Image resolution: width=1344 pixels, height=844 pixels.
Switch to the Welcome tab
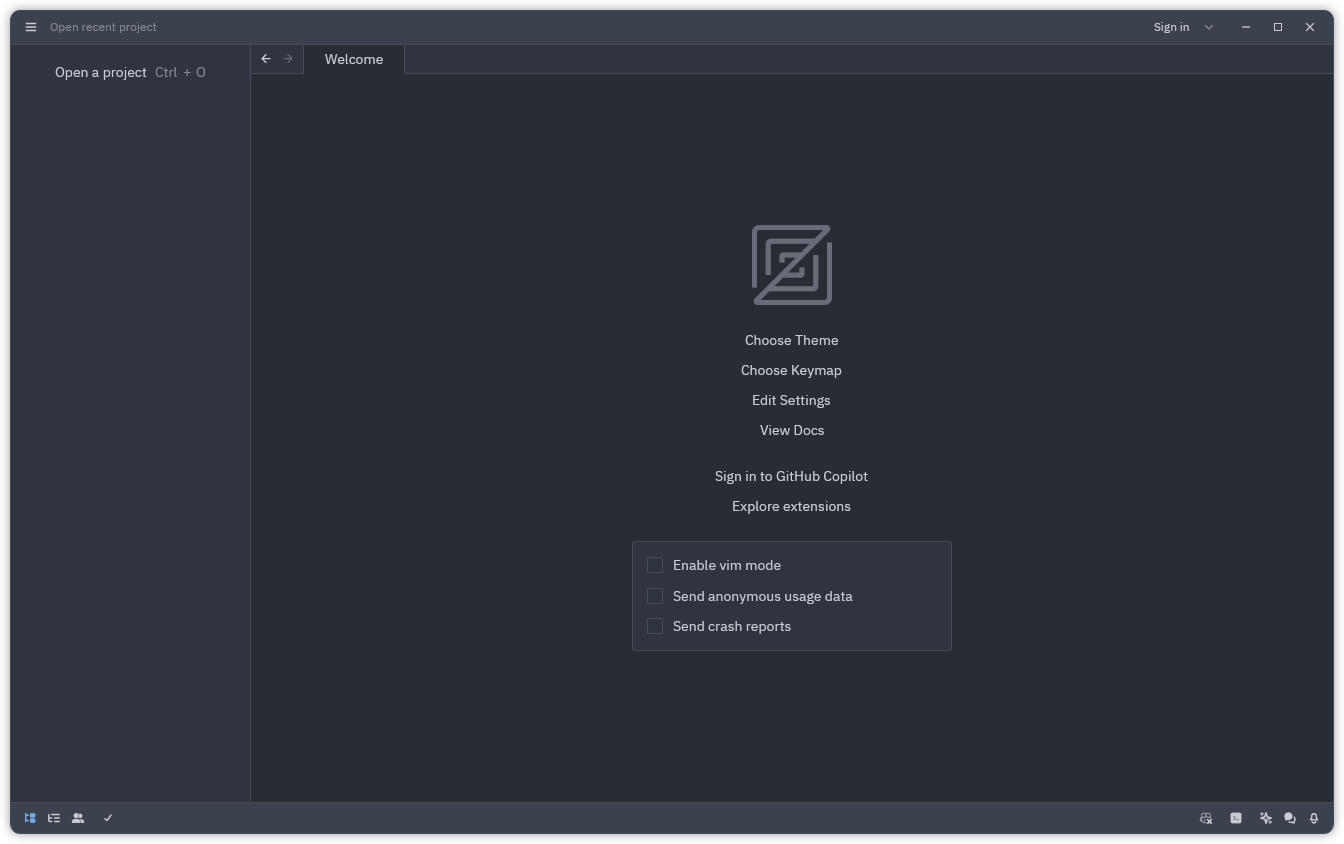pyautogui.click(x=353, y=59)
